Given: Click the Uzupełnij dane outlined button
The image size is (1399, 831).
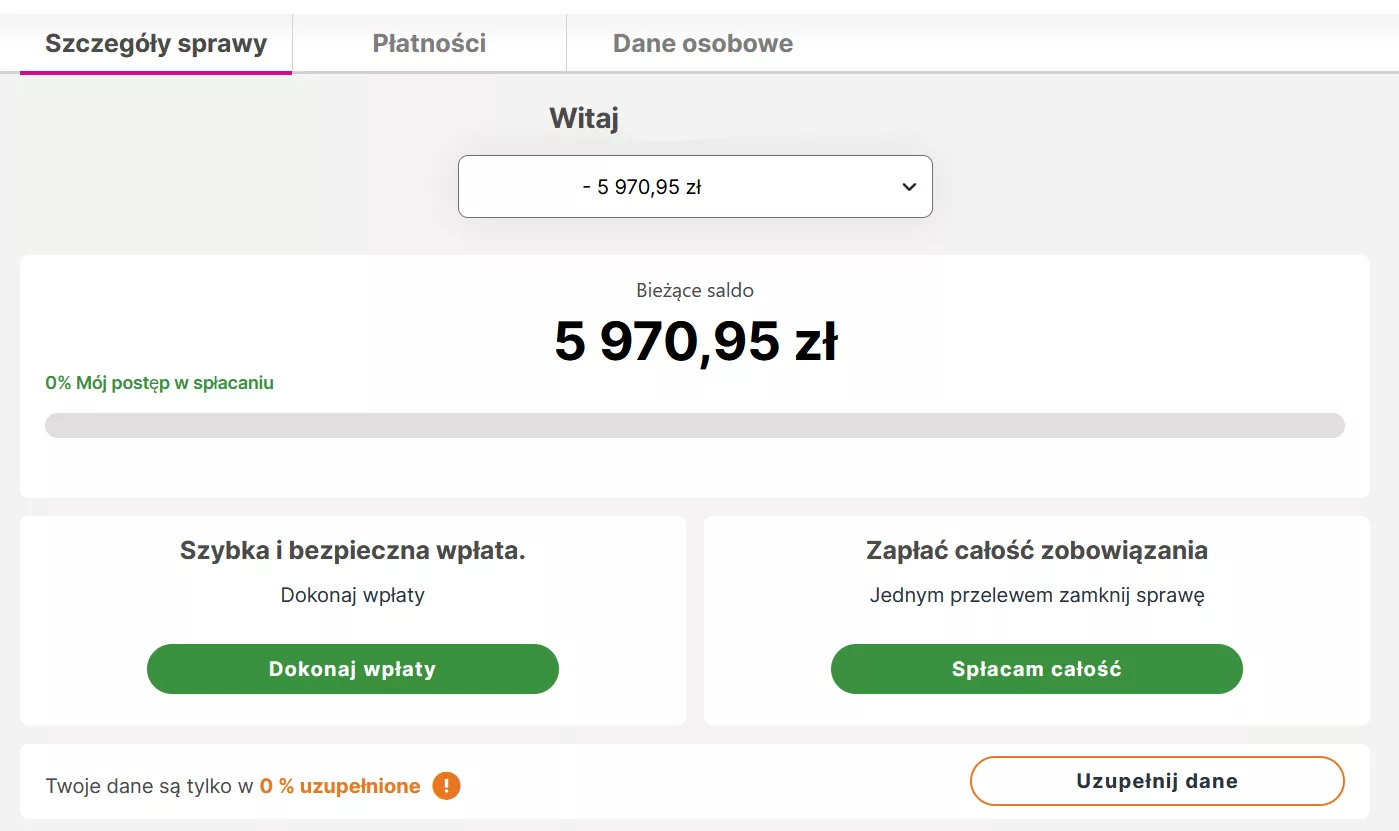Looking at the screenshot, I should coord(1157,781).
